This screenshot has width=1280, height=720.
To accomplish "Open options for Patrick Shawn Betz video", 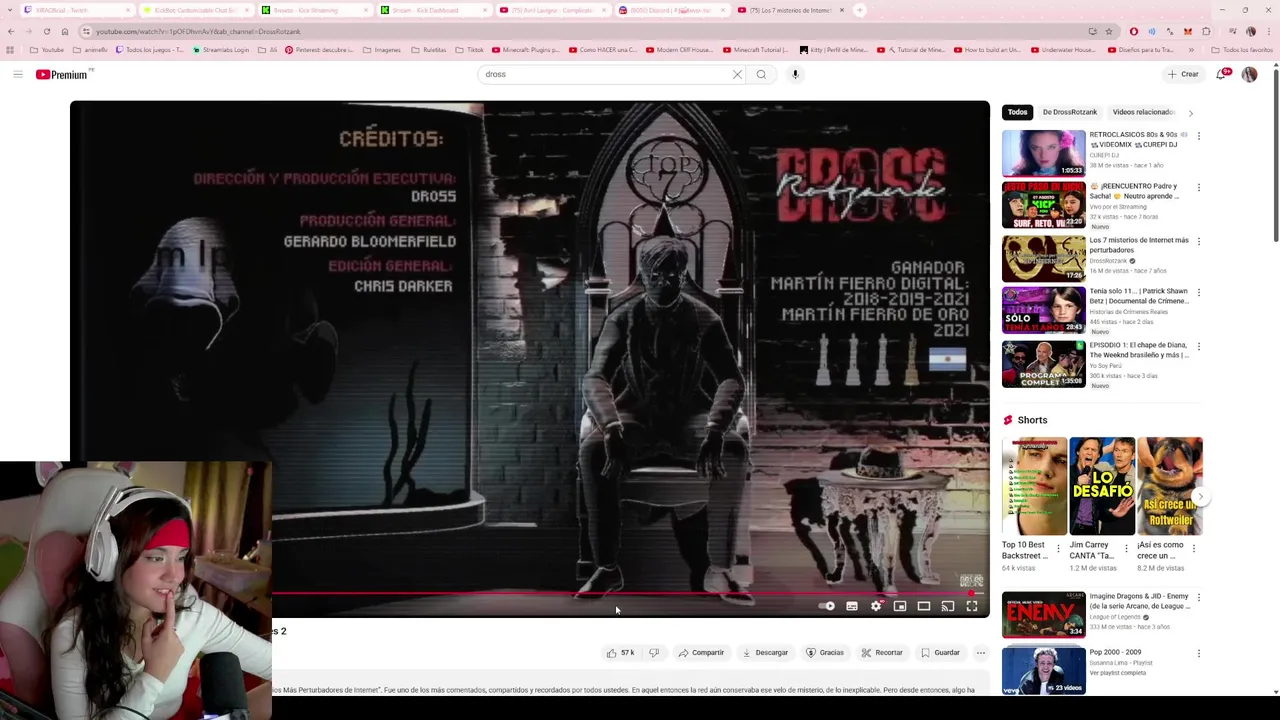I will coord(1198,293).
